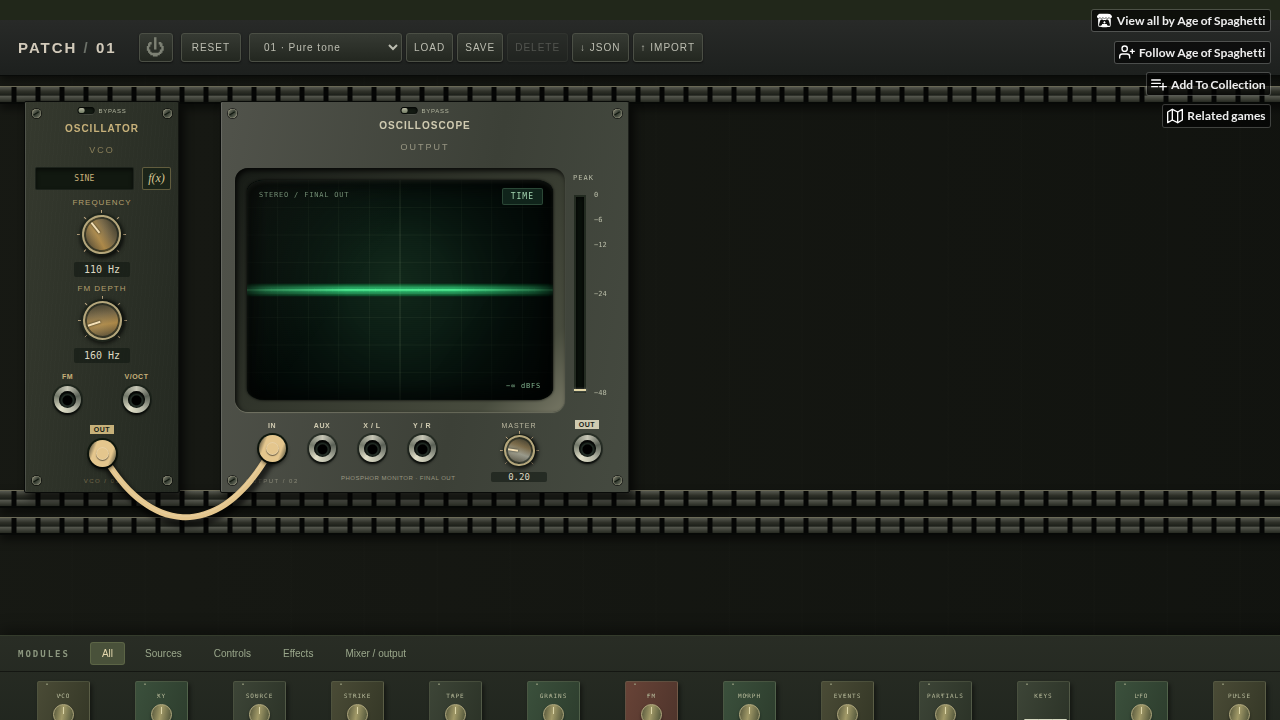Click the power button next to RESET
1280x720 pixels.
tap(156, 47)
